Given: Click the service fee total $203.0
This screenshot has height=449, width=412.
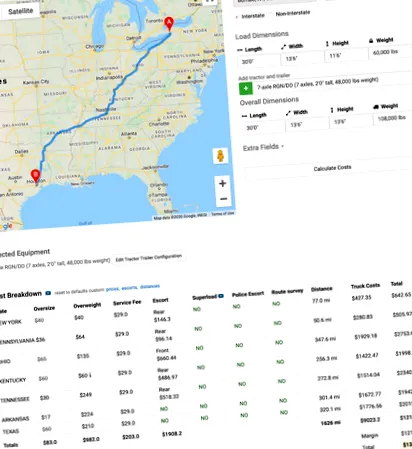Looking at the screenshot, I should (x=131, y=437).
